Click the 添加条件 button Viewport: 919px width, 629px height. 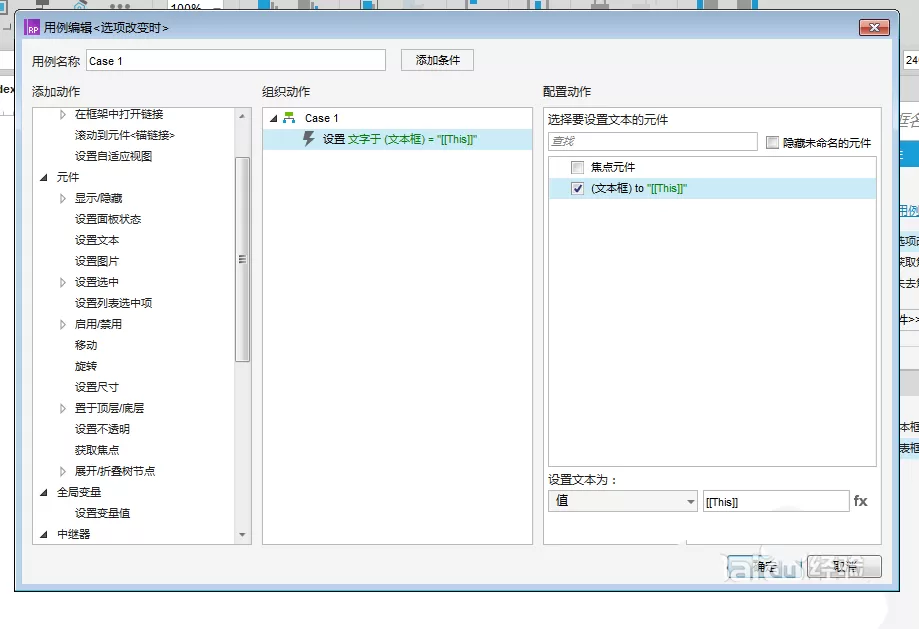coord(437,60)
